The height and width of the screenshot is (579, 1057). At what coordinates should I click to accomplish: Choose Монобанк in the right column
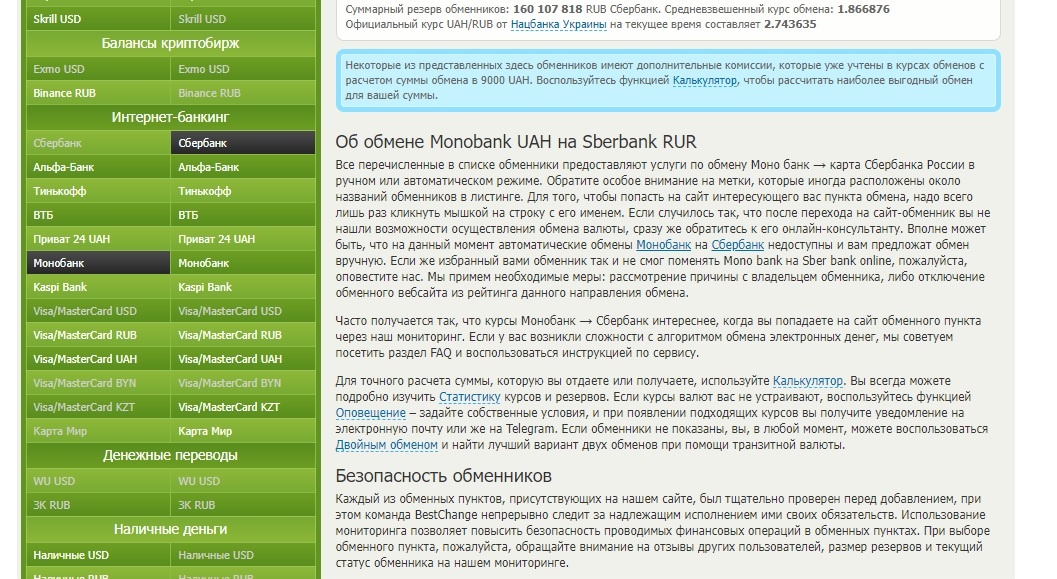pos(243,263)
